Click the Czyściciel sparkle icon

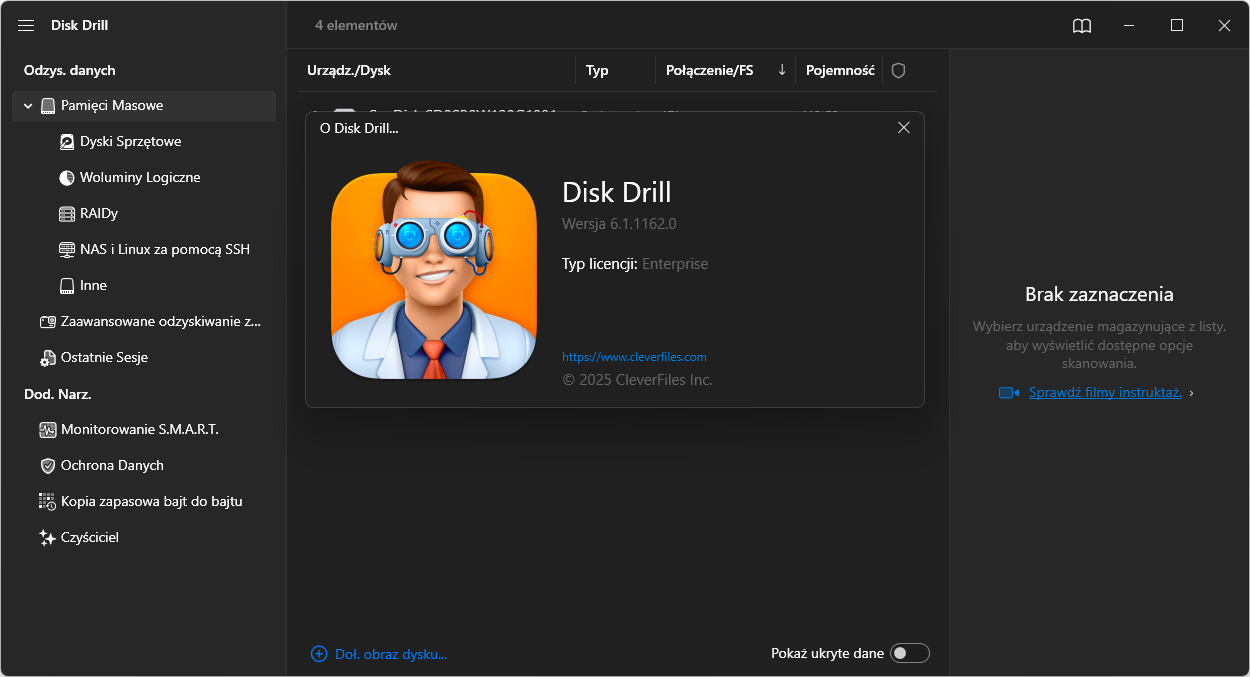click(47, 538)
